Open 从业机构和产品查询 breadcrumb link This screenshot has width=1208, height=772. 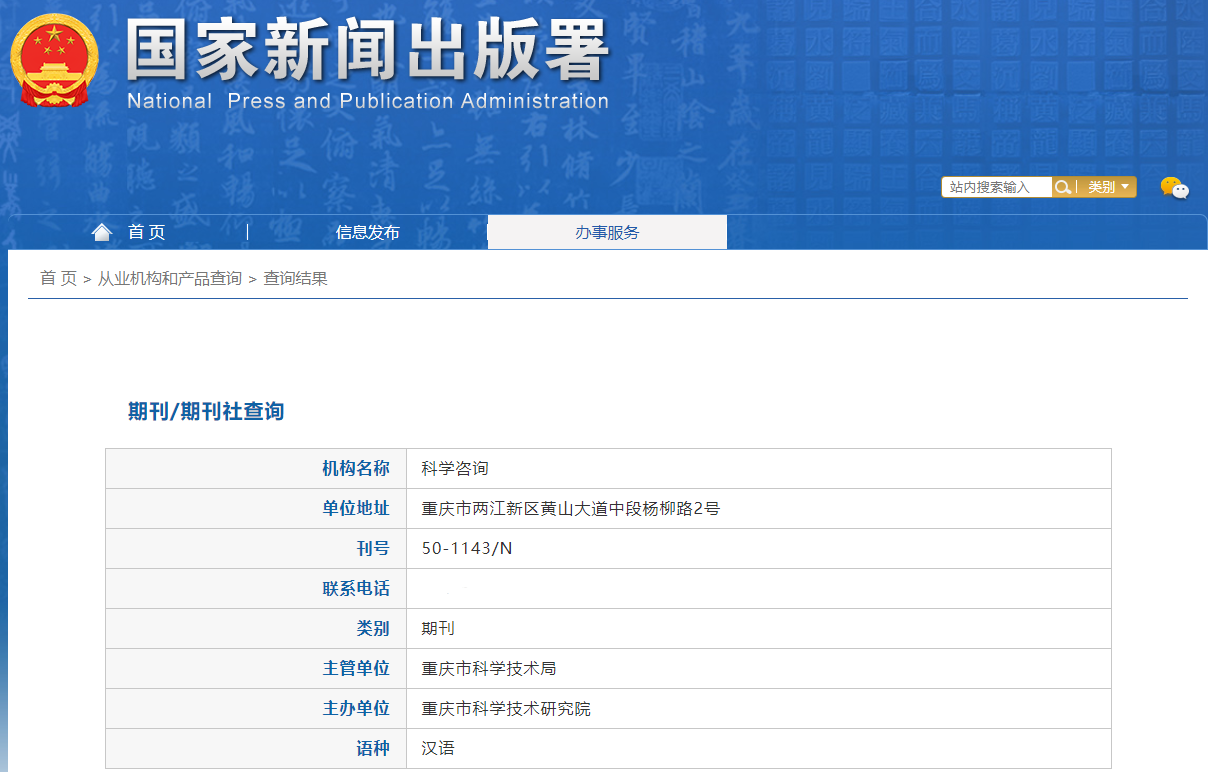(169, 278)
